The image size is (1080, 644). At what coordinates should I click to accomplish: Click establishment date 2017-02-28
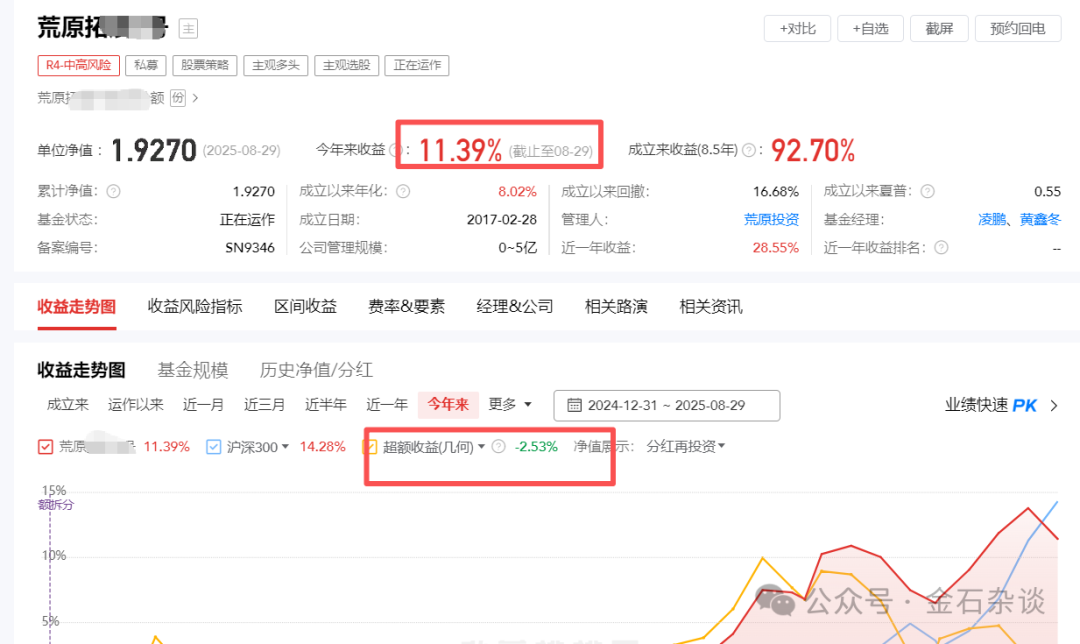[x=501, y=219]
